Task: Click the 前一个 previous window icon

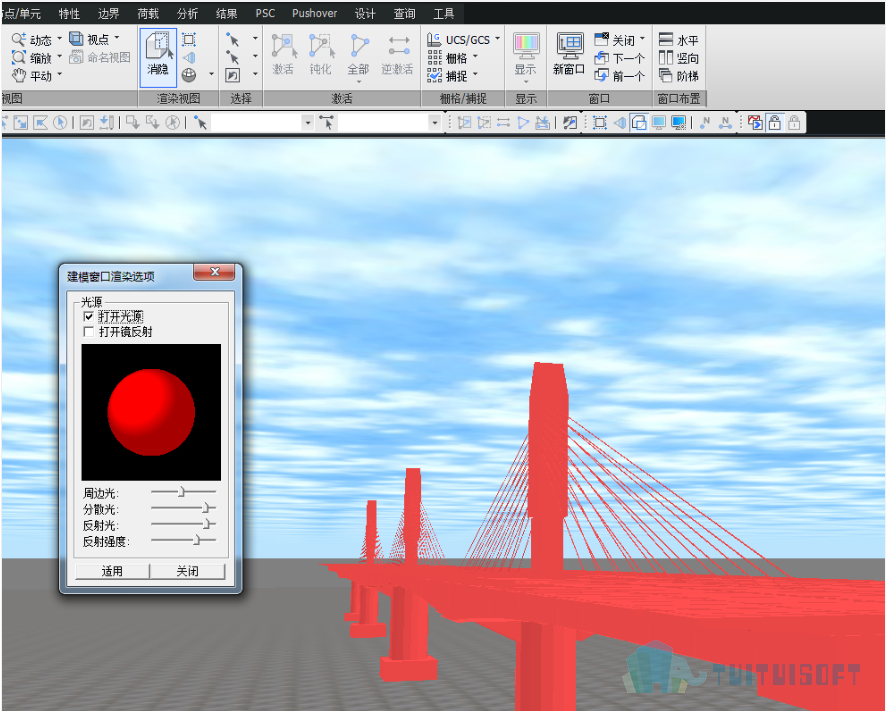Action: tap(601, 76)
